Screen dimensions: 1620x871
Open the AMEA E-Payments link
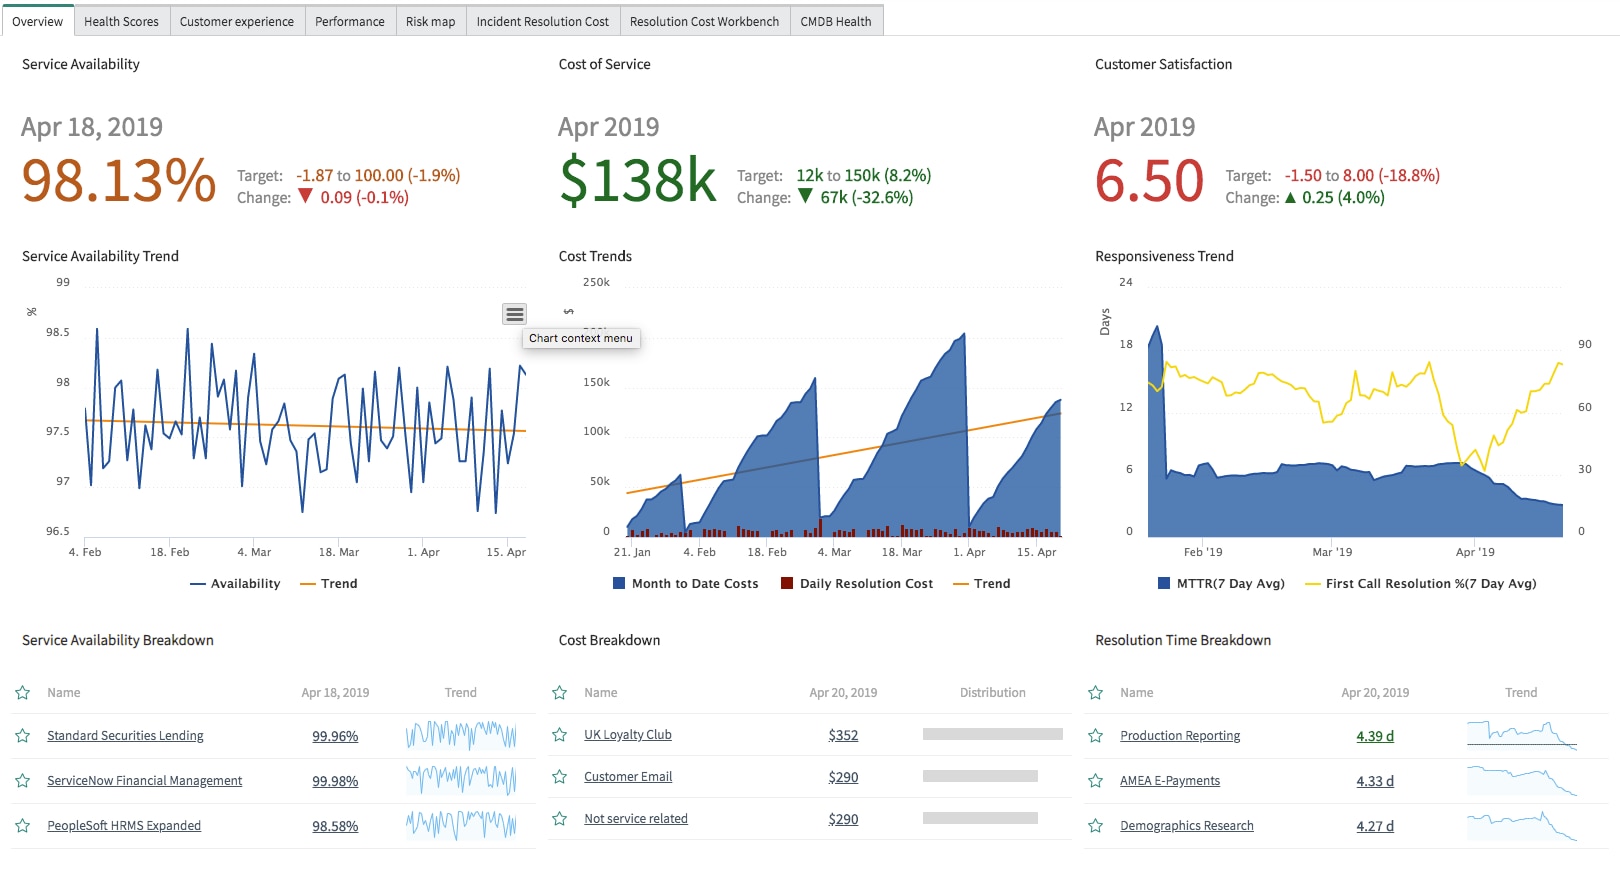coord(1169,781)
